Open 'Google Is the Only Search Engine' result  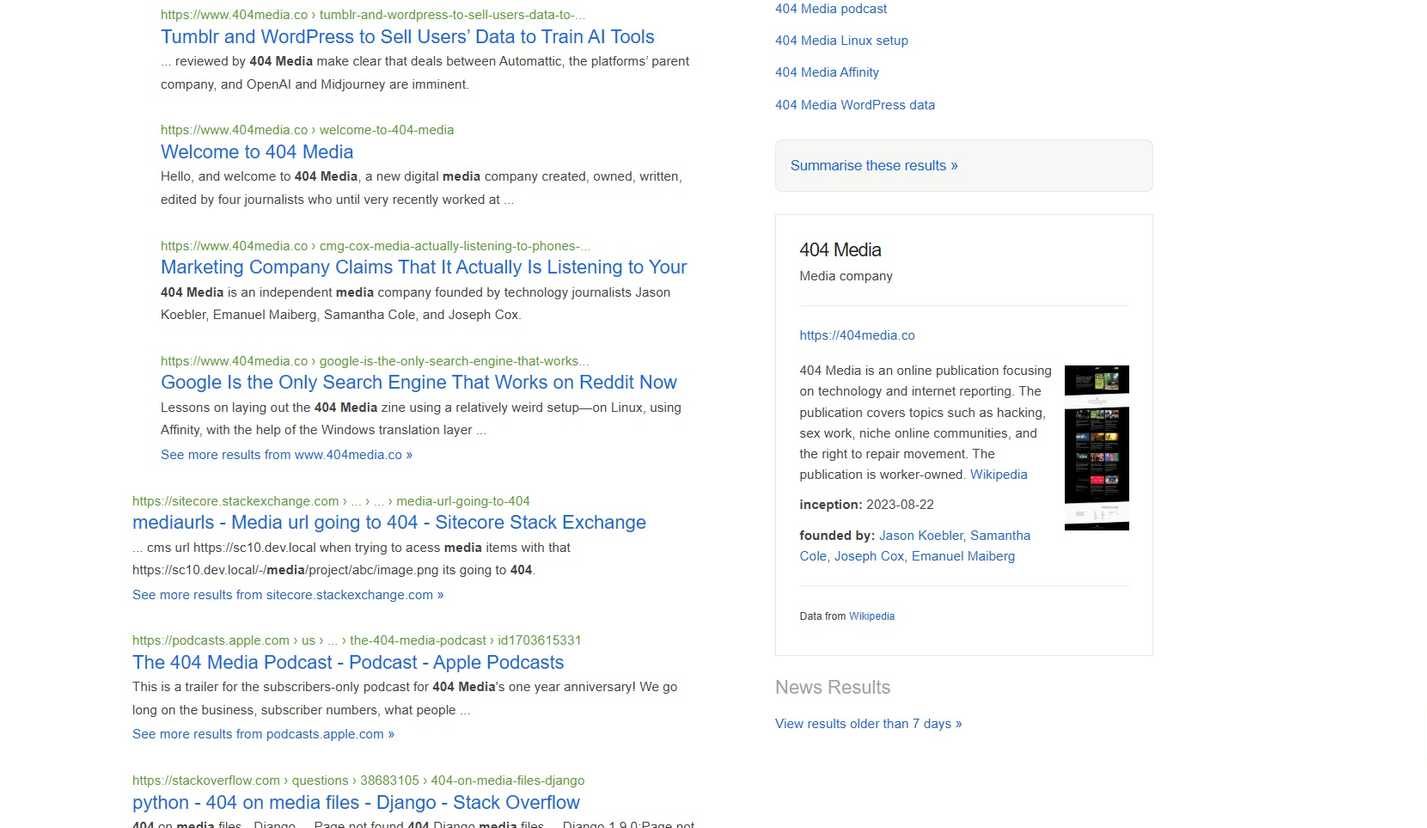(x=418, y=382)
